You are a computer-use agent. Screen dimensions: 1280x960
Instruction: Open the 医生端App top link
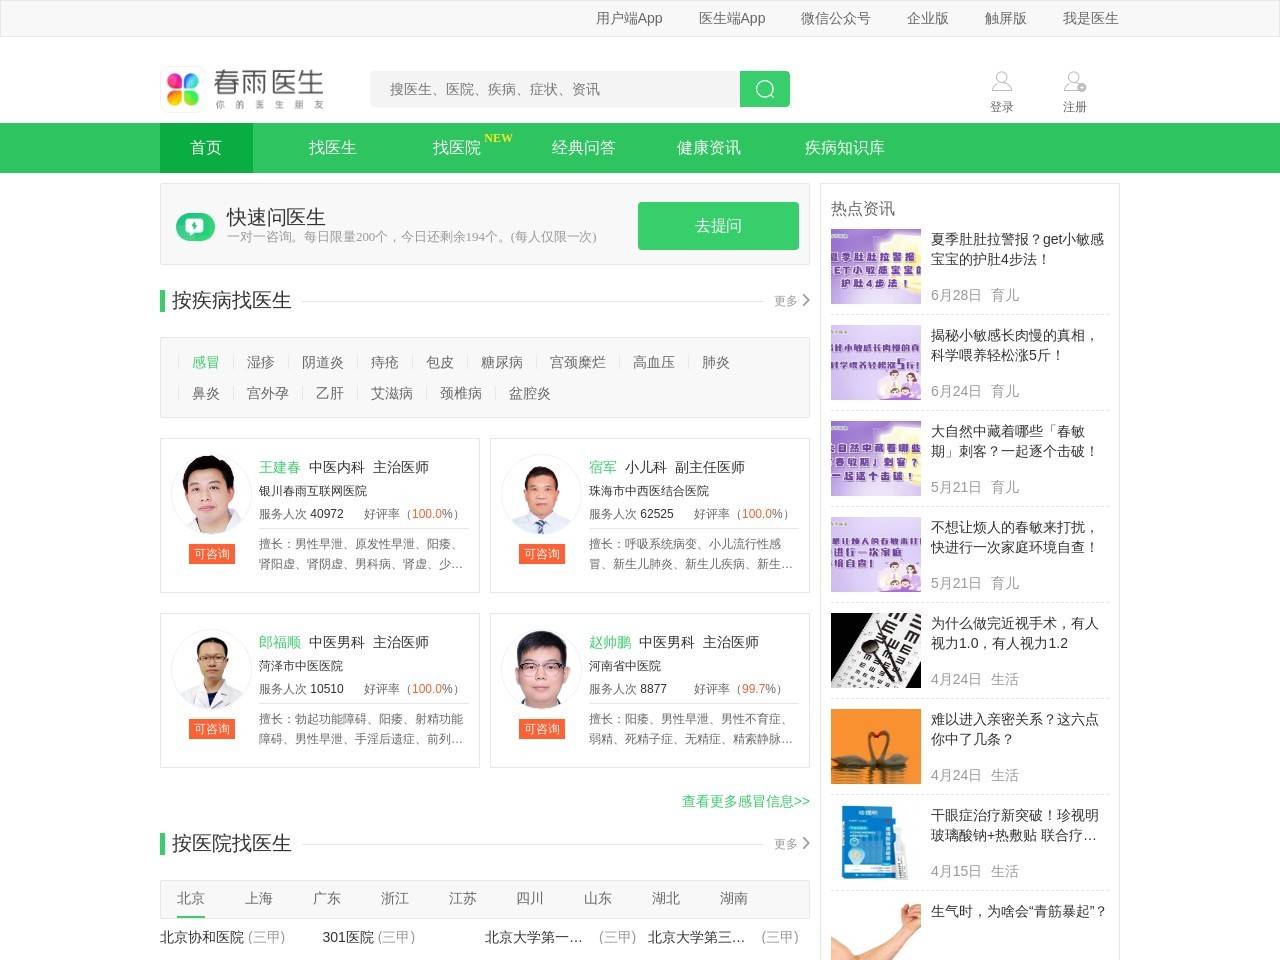(731, 18)
